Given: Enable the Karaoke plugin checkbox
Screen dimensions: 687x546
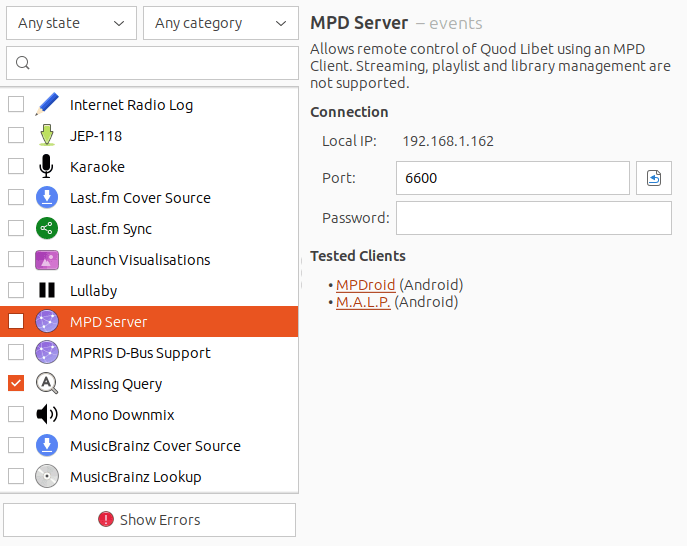Looking at the screenshot, I should tap(16, 167).
